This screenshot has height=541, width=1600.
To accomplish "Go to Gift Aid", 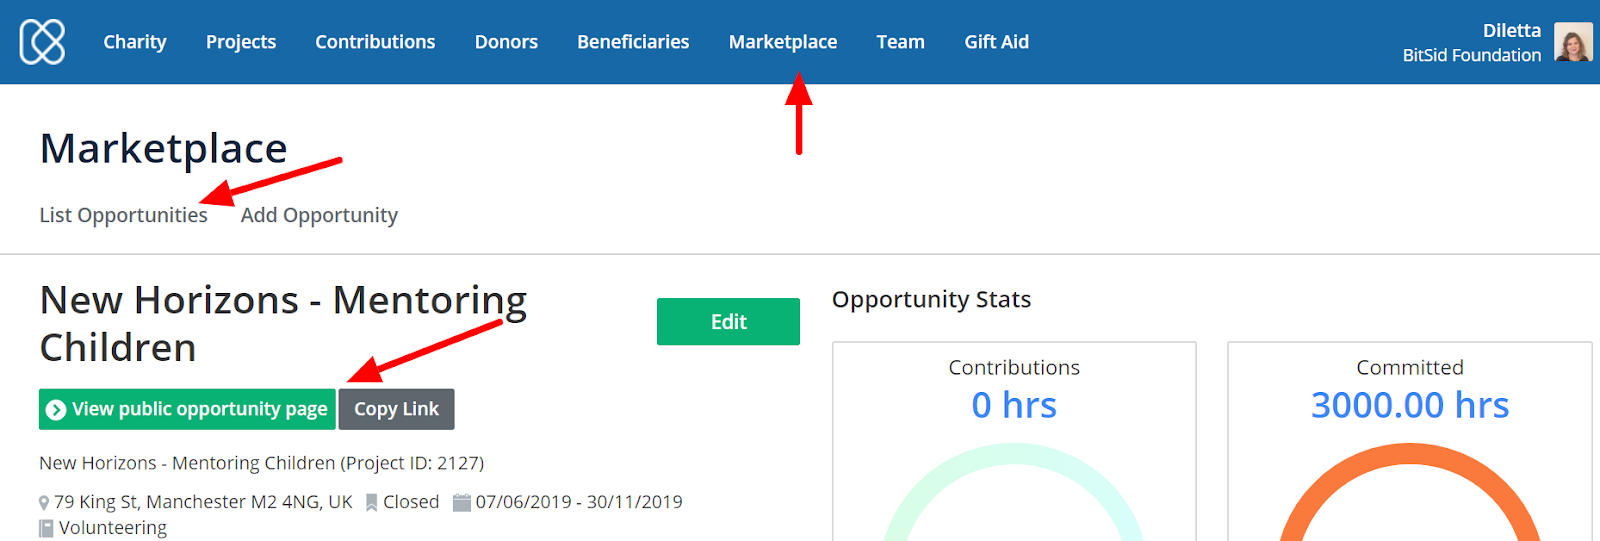I will (x=996, y=42).
